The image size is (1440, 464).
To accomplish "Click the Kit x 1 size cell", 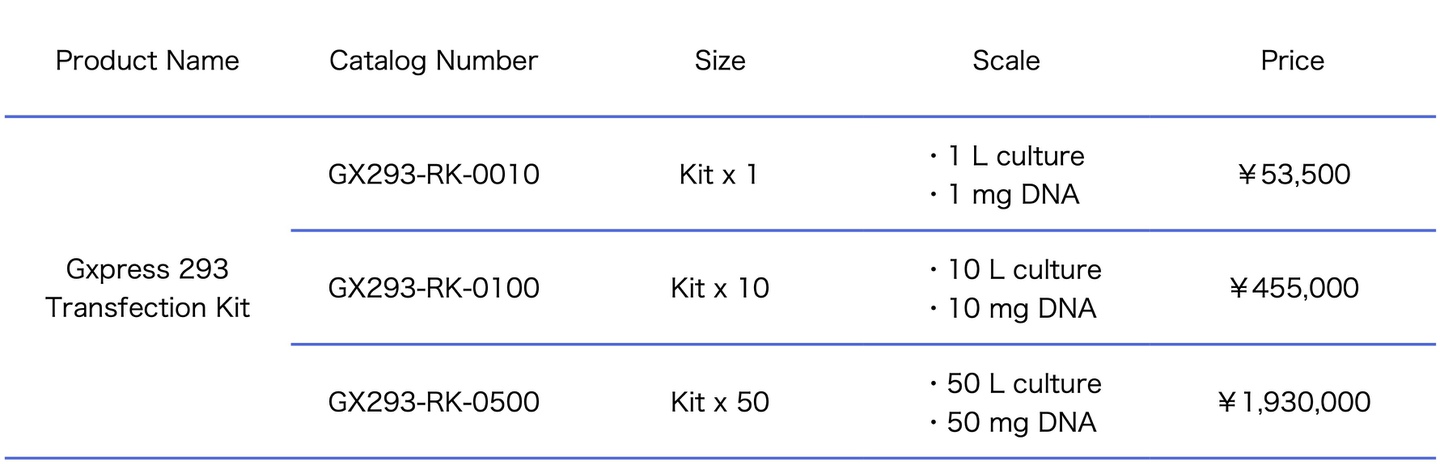I will (719, 175).
